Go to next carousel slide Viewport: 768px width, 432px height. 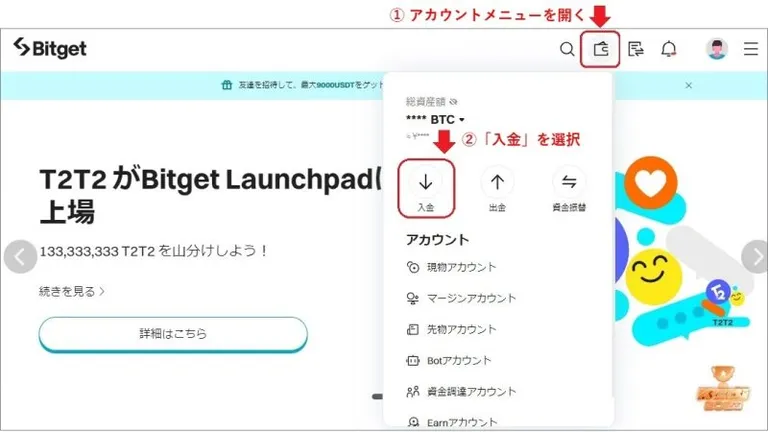pyautogui.click(x=756, y=256)
